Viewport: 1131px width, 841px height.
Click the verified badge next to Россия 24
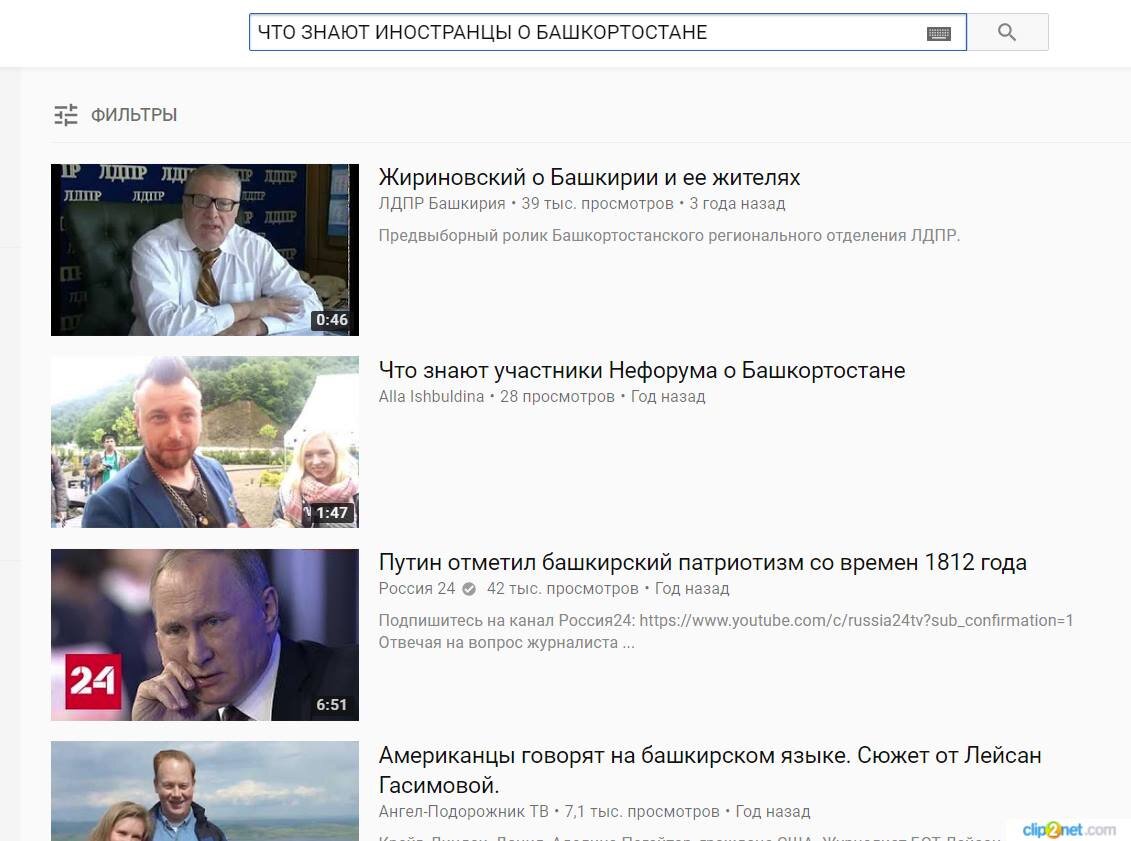tap(469, 589)
